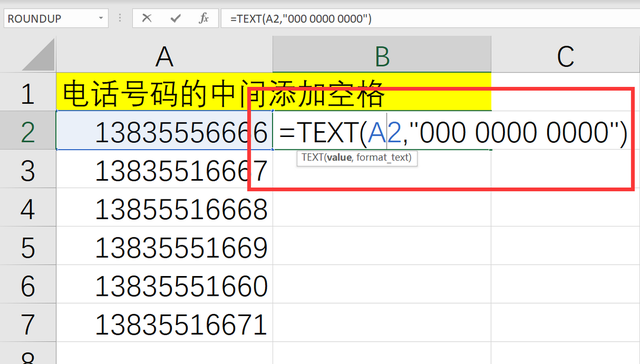Click the yellow title cell in row 1

[x=273, y=92]
